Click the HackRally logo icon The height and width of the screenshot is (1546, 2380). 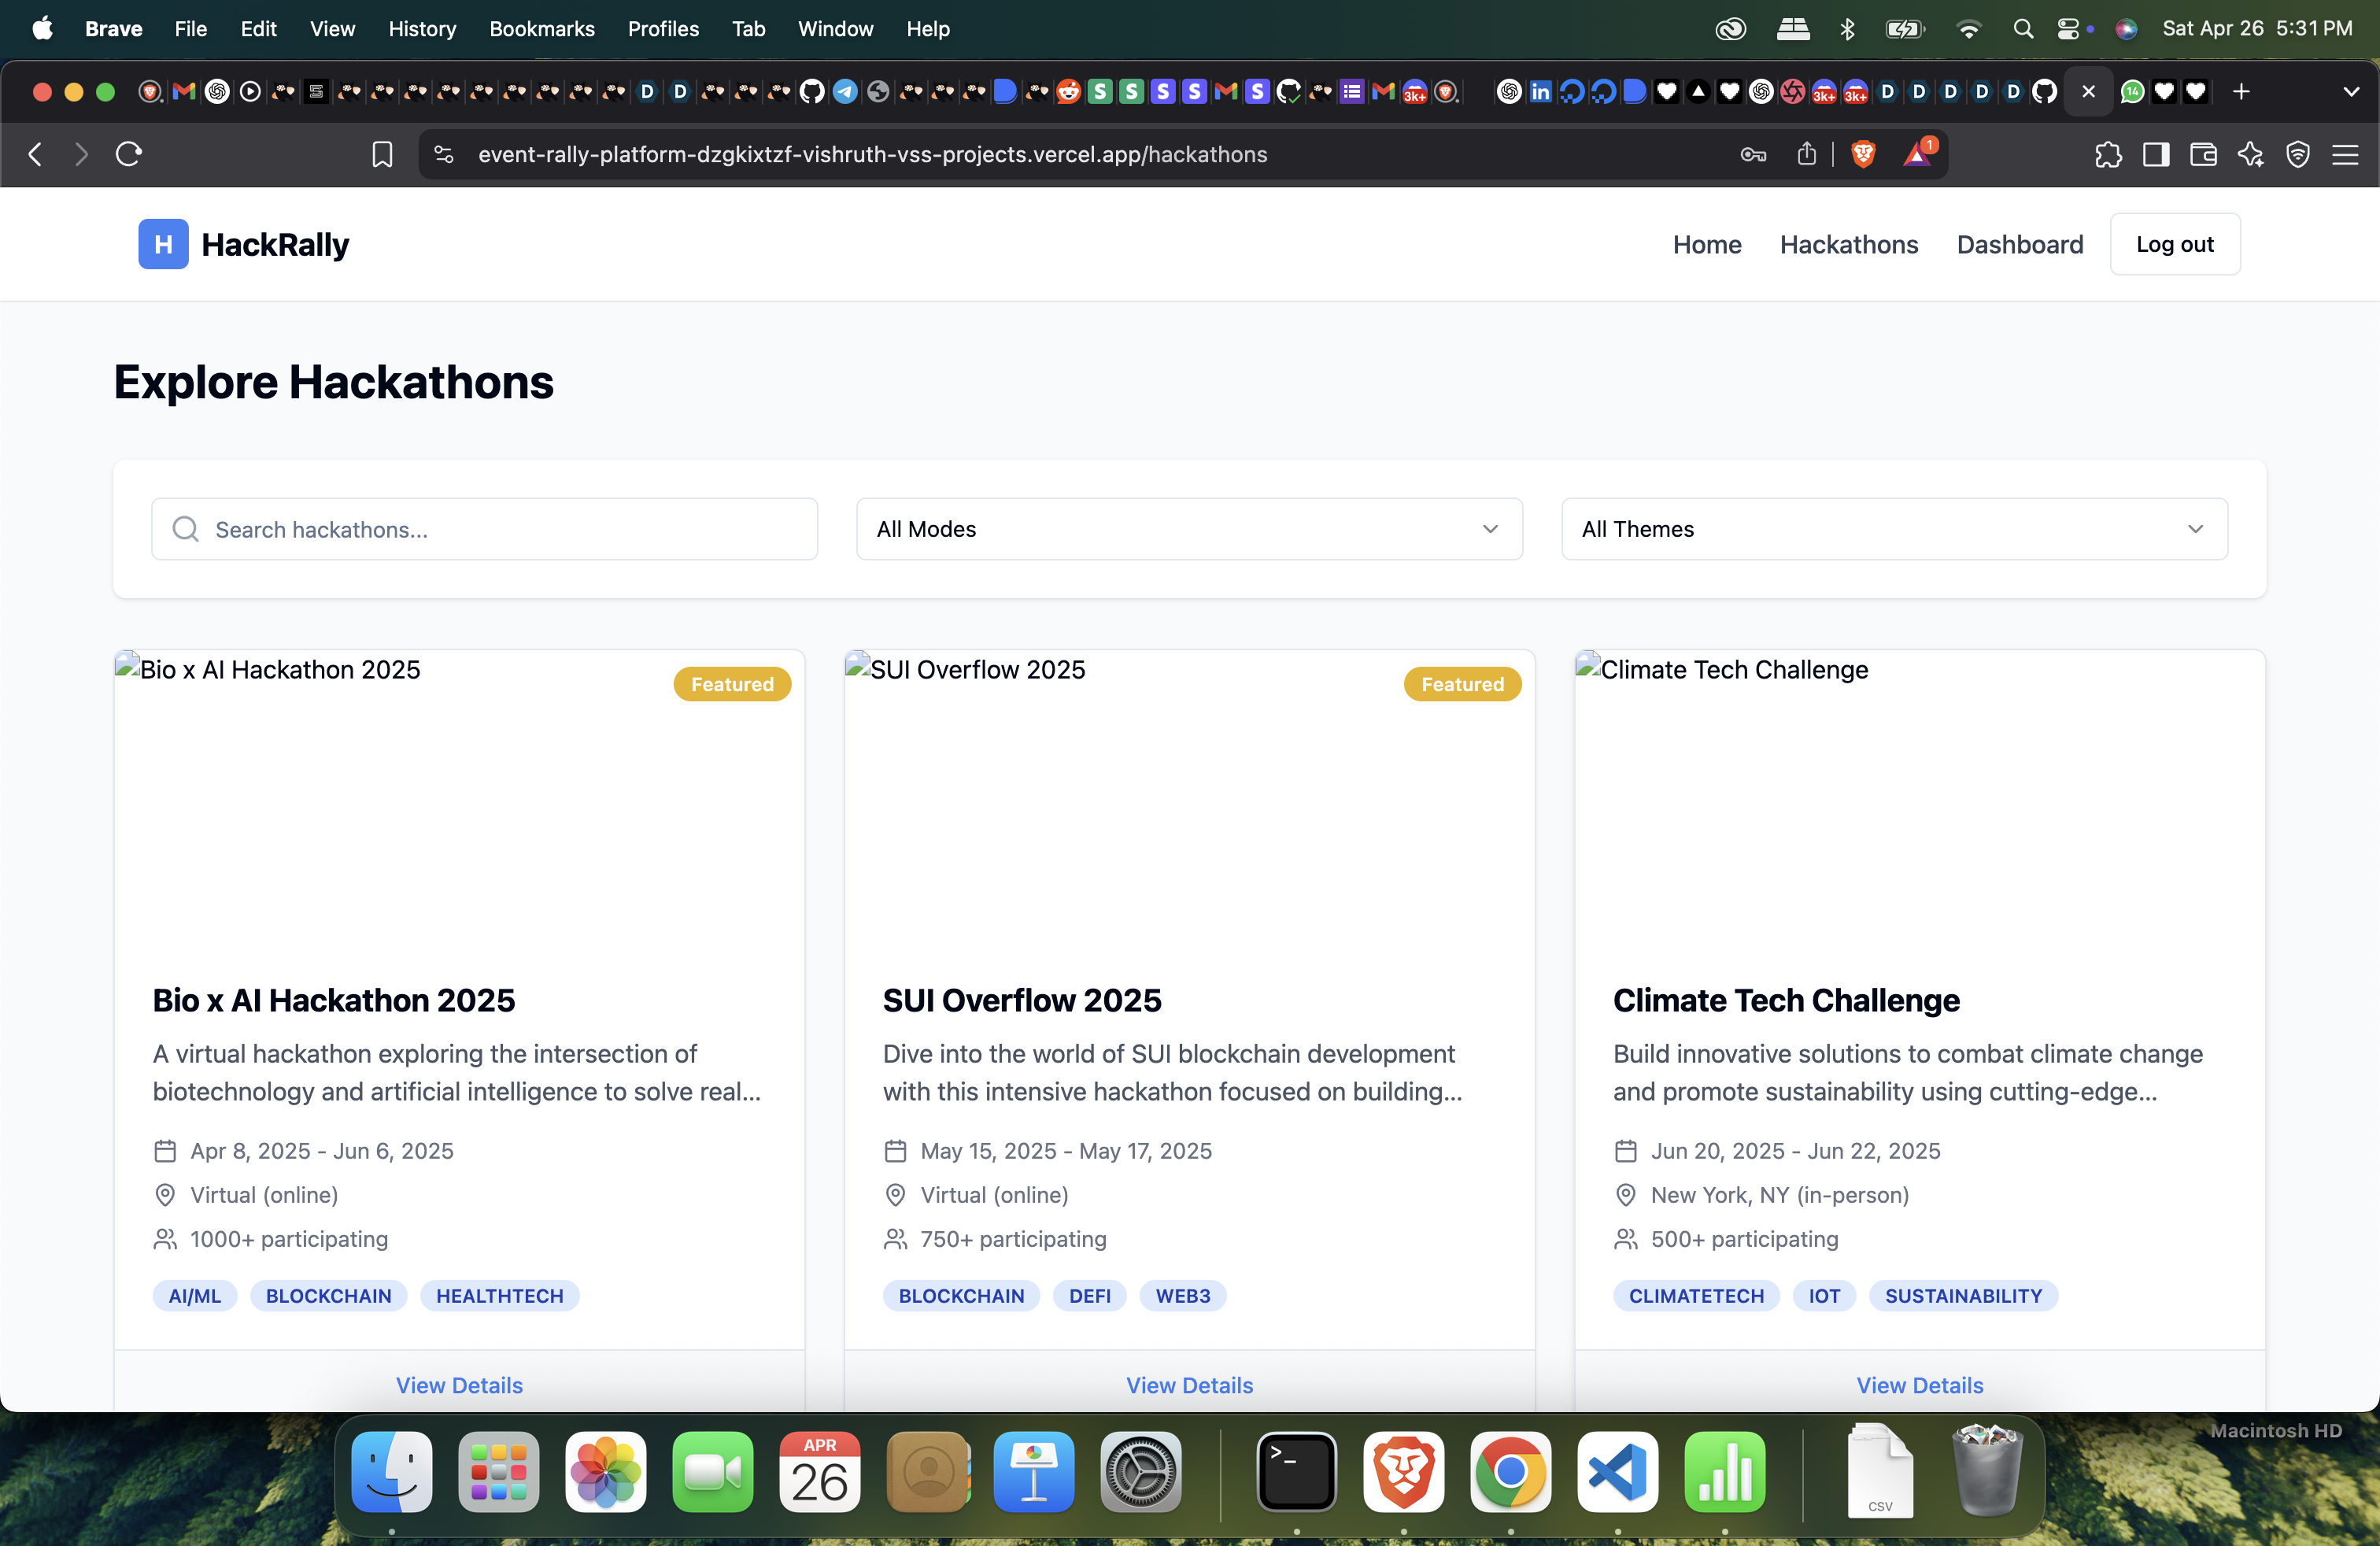click(163, 244)
